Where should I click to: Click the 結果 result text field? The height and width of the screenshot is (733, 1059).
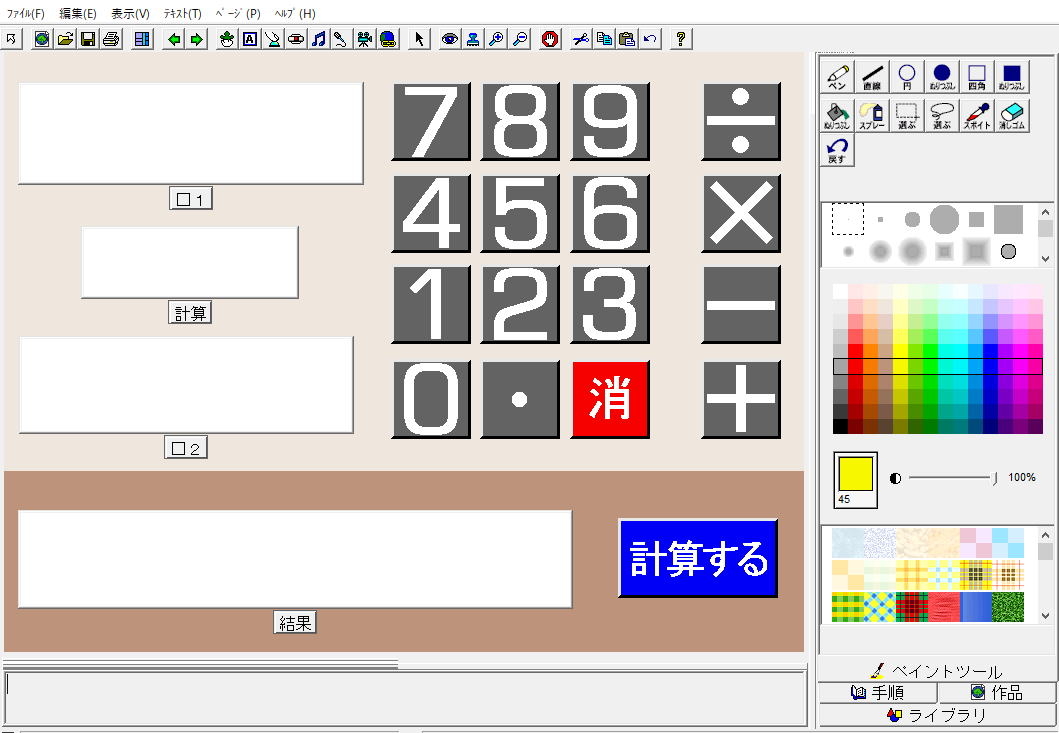295,559
